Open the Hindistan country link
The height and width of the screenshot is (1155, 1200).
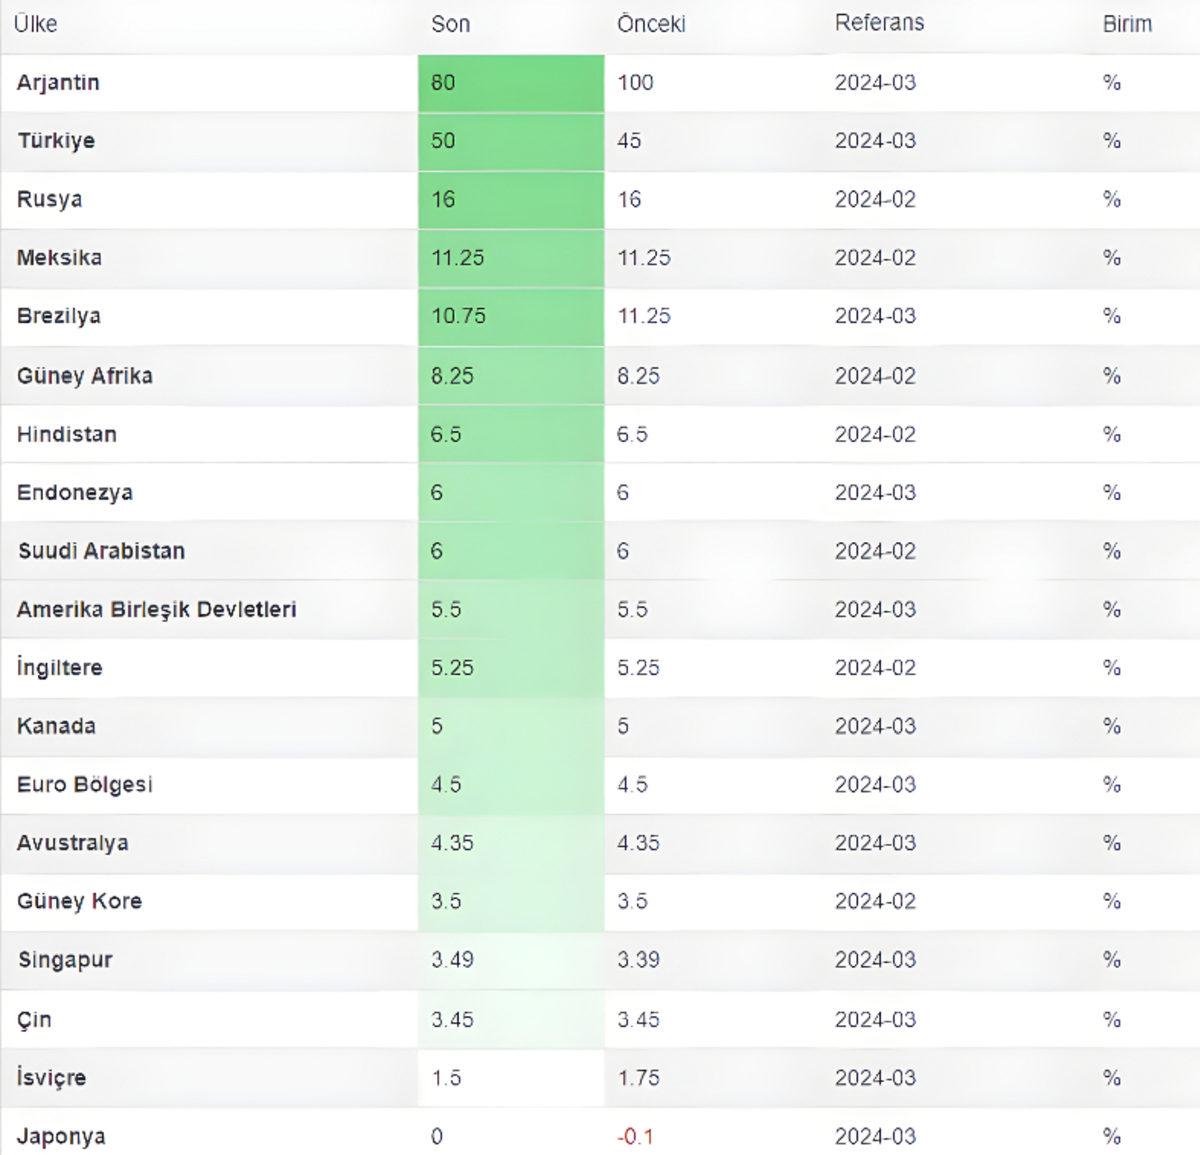(66, 434)
